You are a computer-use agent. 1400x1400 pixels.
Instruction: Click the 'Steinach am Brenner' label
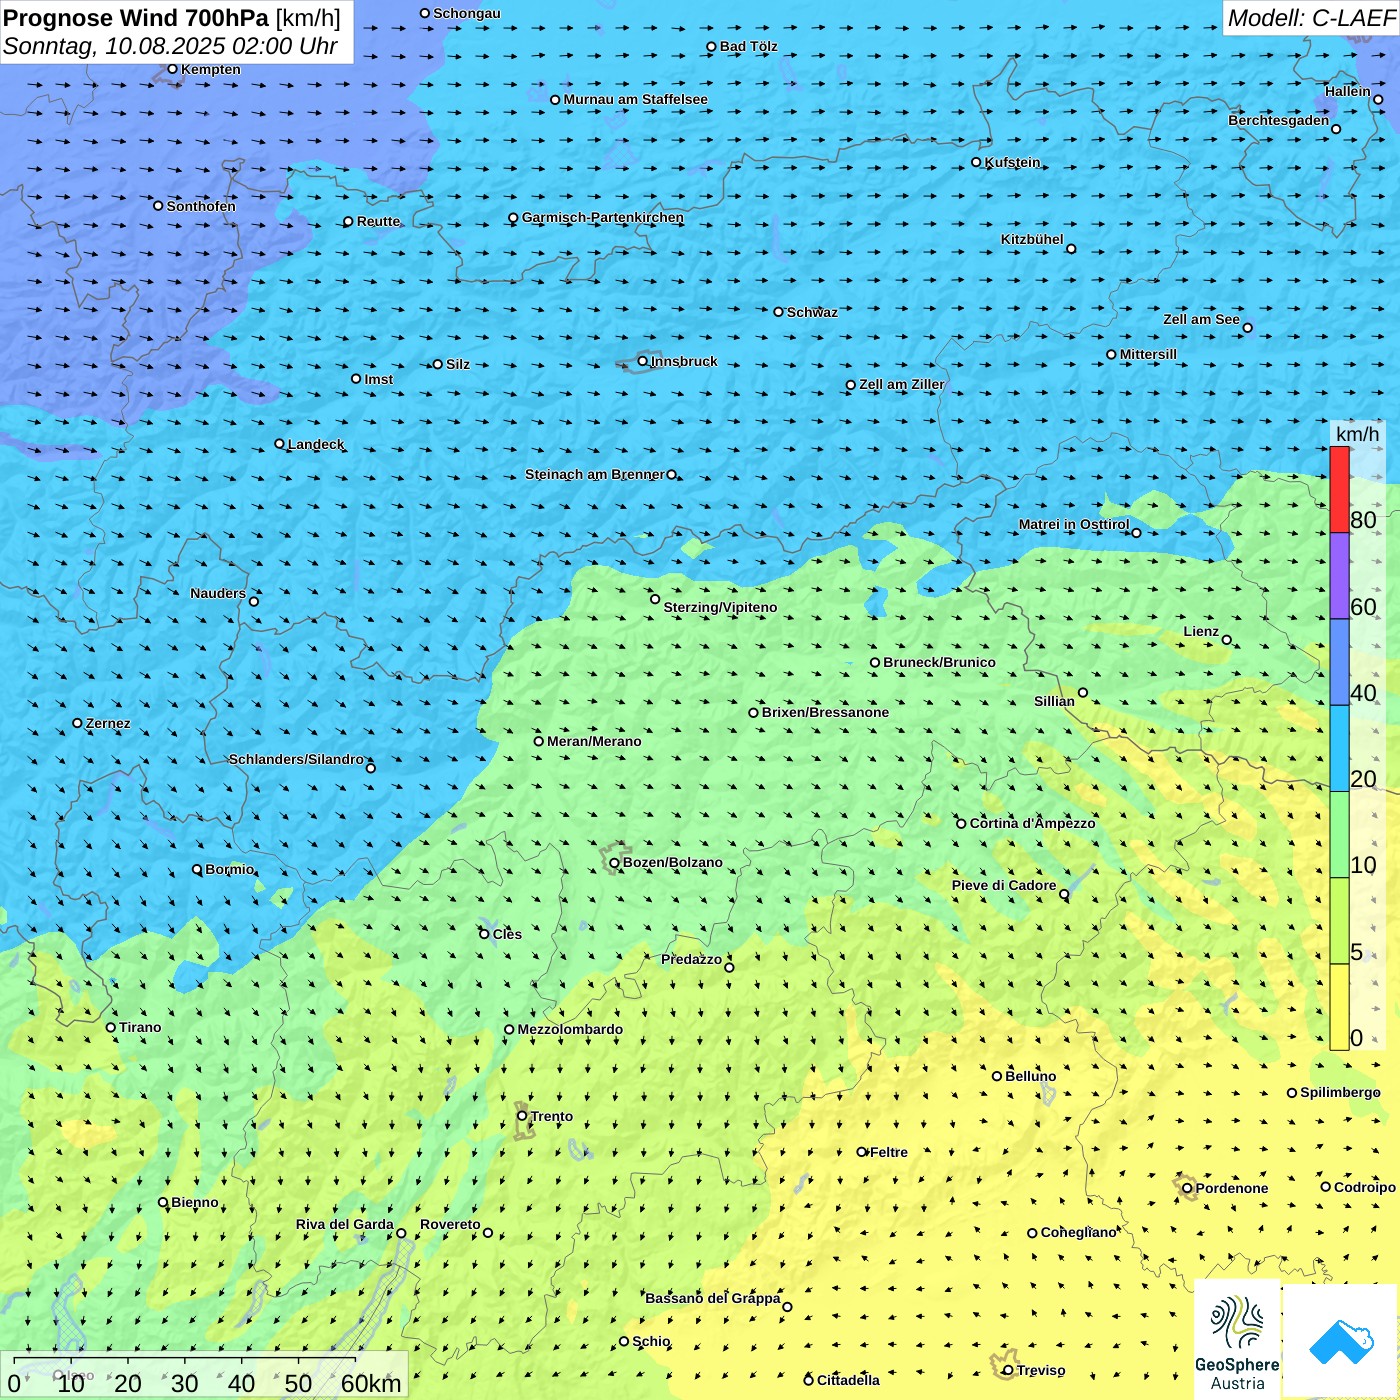595,474
